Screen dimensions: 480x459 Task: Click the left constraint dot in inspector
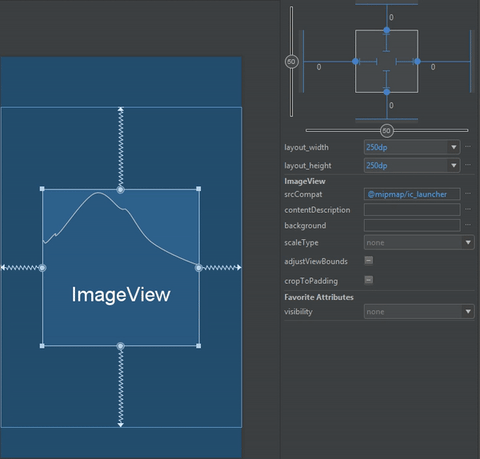pyautogui.click(x=355, y=61)
